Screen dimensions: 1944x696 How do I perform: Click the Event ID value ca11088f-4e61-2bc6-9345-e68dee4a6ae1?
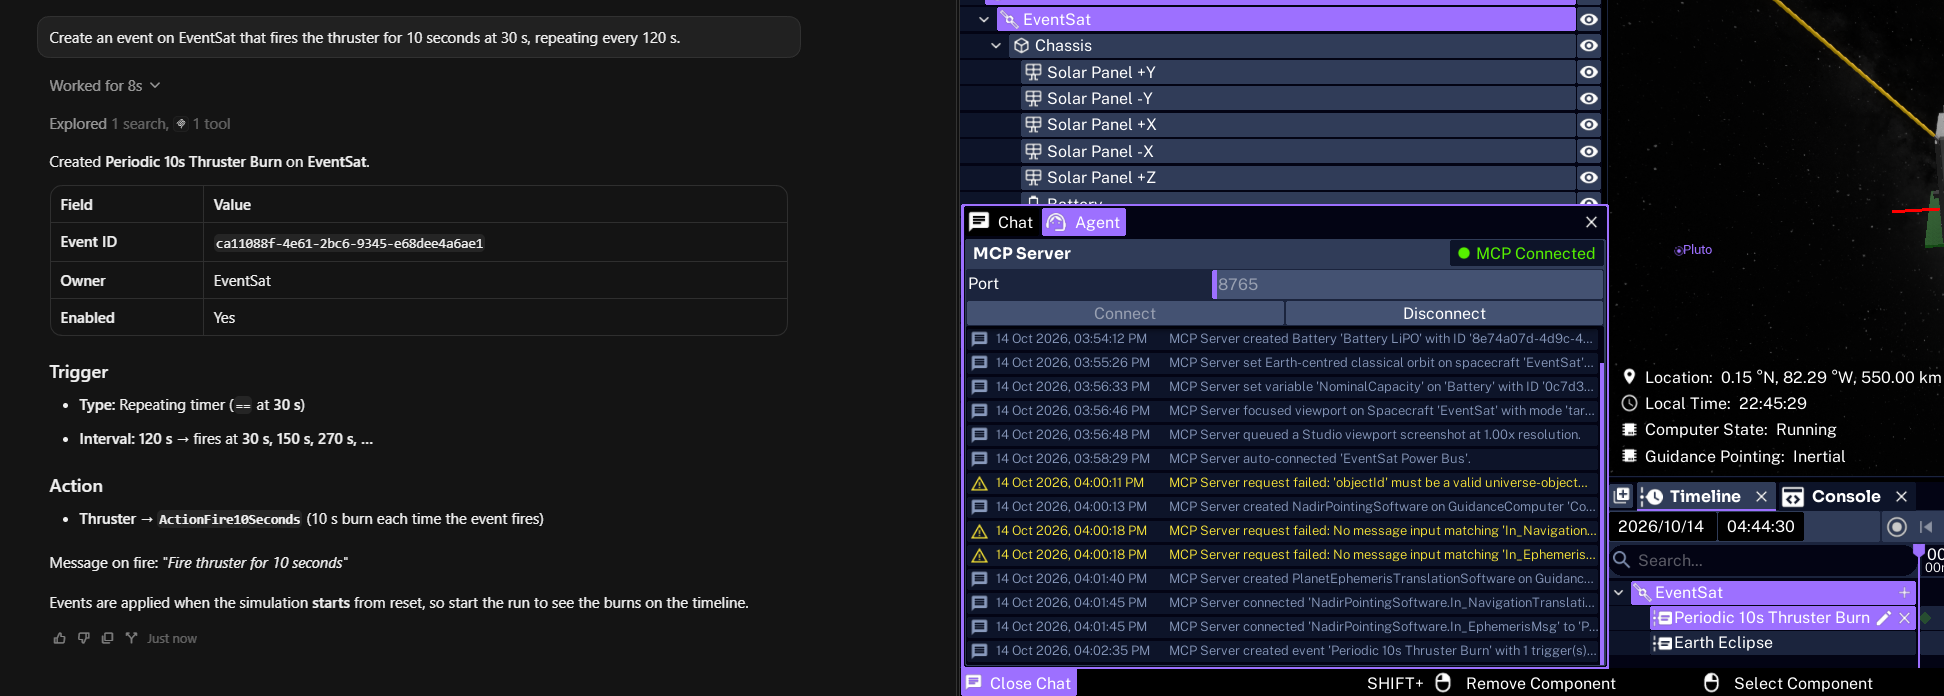pos(349,243)
